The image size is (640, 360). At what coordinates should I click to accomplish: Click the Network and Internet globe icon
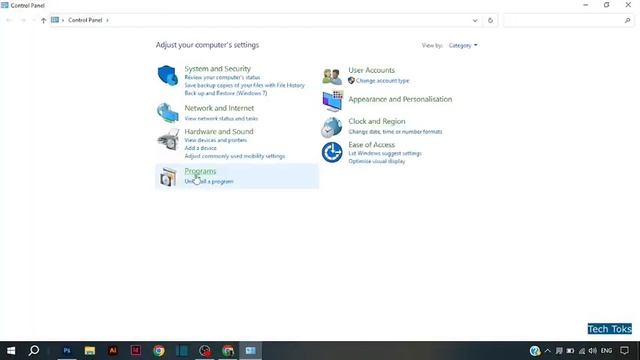coord(168,113)
